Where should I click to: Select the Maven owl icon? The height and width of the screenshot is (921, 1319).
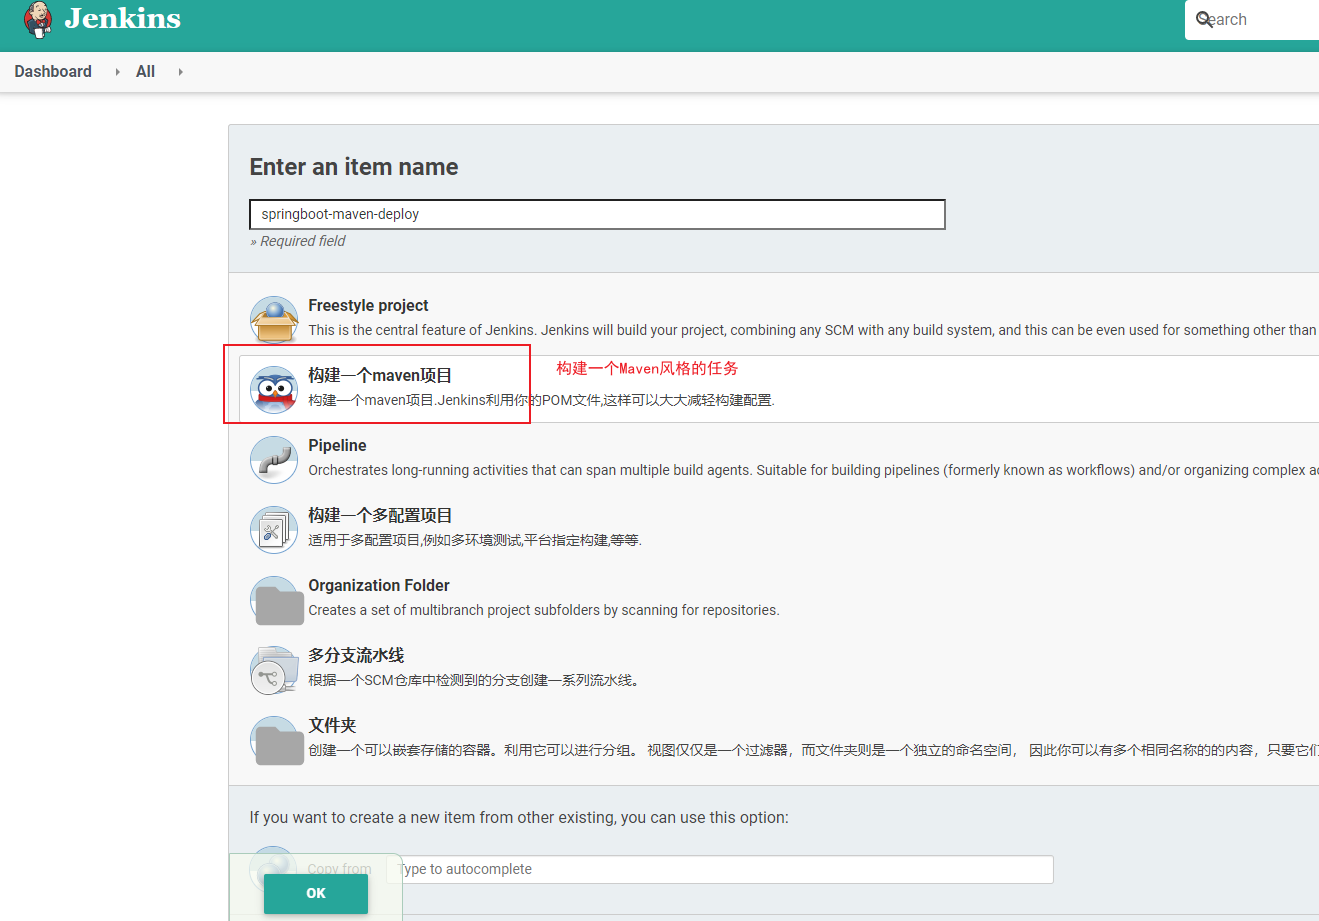pyautogui.click(x=274, y=389)
